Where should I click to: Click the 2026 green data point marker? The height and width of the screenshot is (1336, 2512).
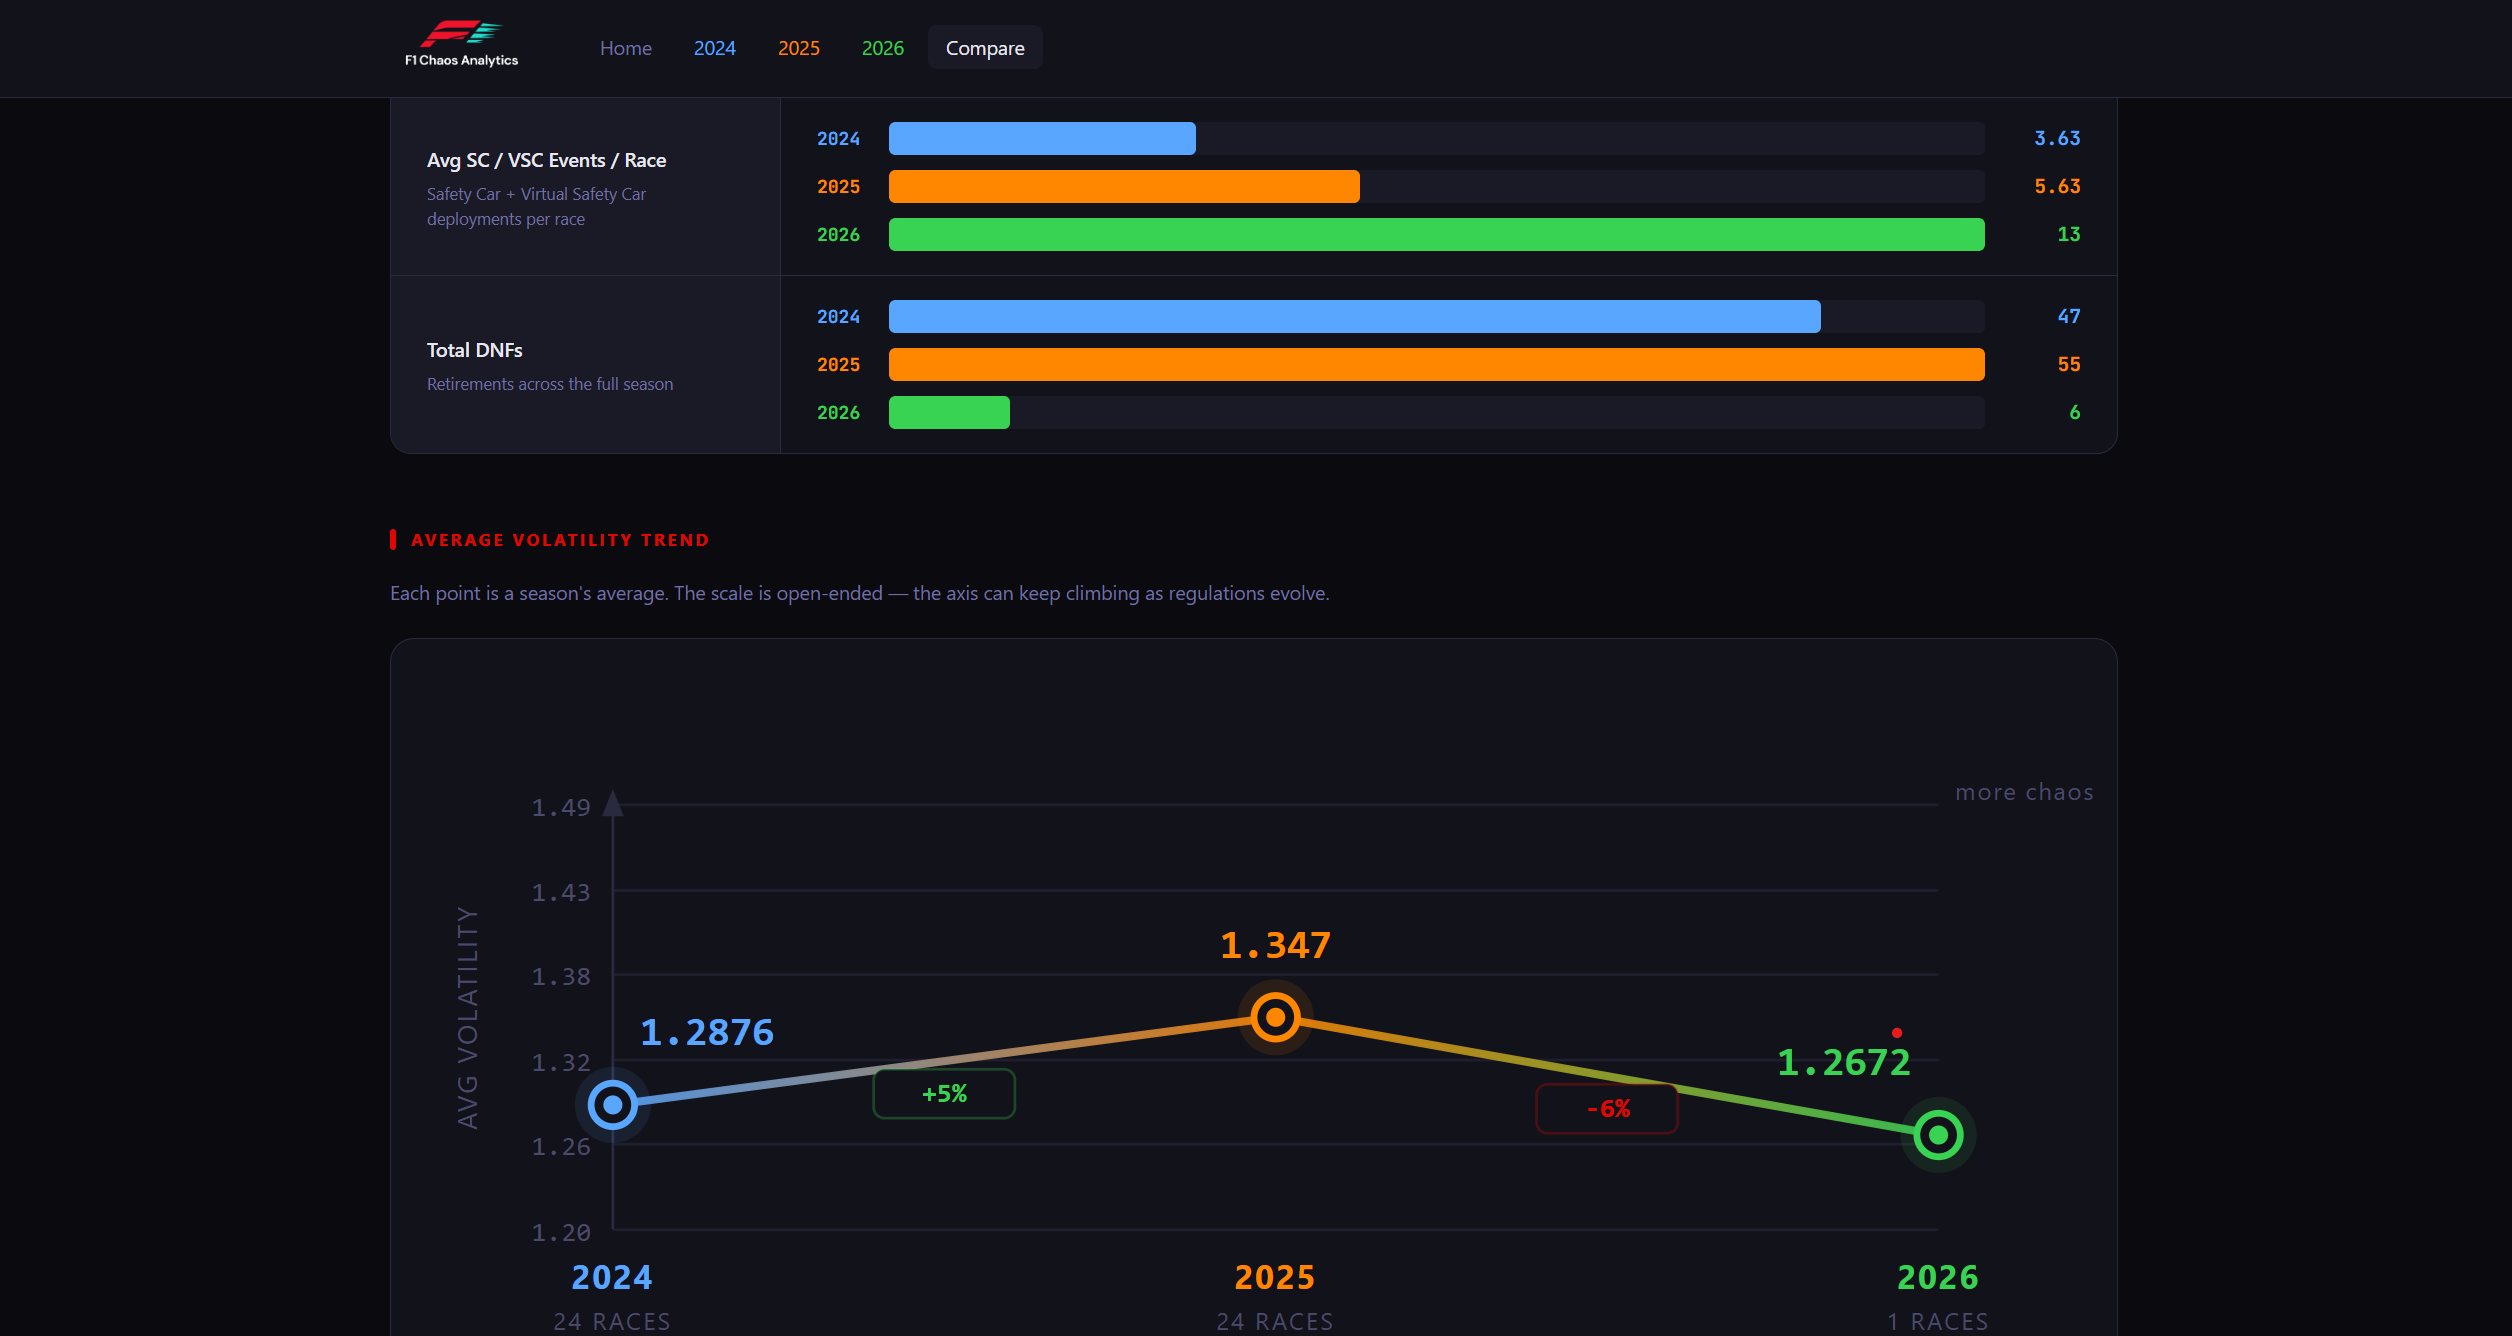[x=1937, y=1135]
